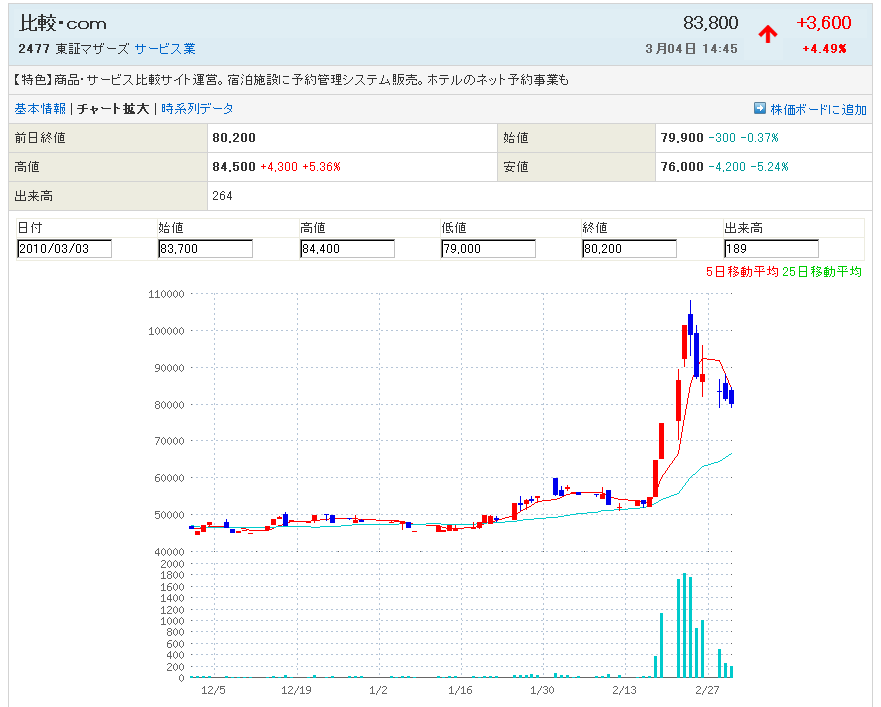Image resolution: width=881 pixels, height=707 pixels.
Task: Focus the 始値 field showing 83,700
Action: (x=205, y=249)
